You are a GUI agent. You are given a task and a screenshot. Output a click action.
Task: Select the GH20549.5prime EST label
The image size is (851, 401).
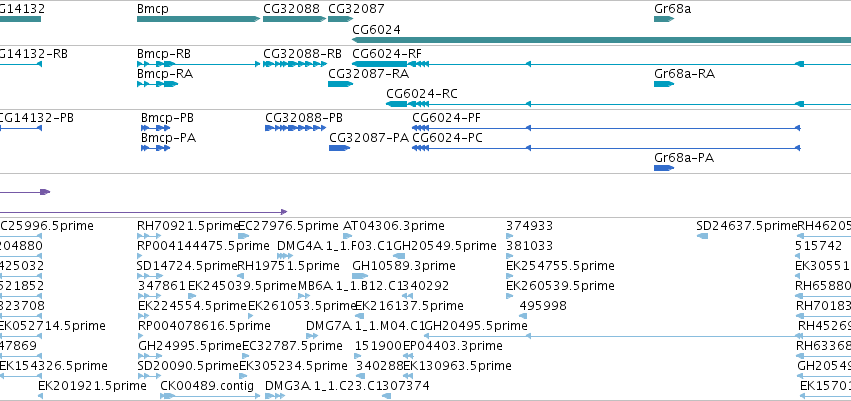click(x=445, y=246)
